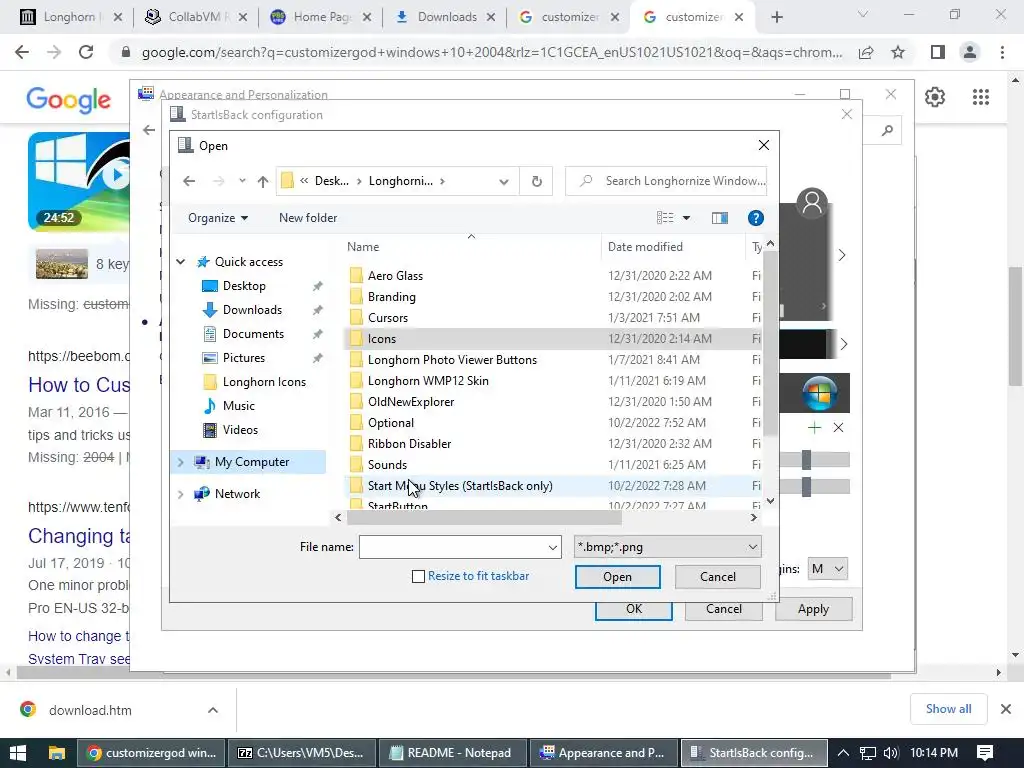The height and width of the screenshot is (768, 1024).
Task: Click Apply in StartIsBack configuration
Action: (813, 609)
